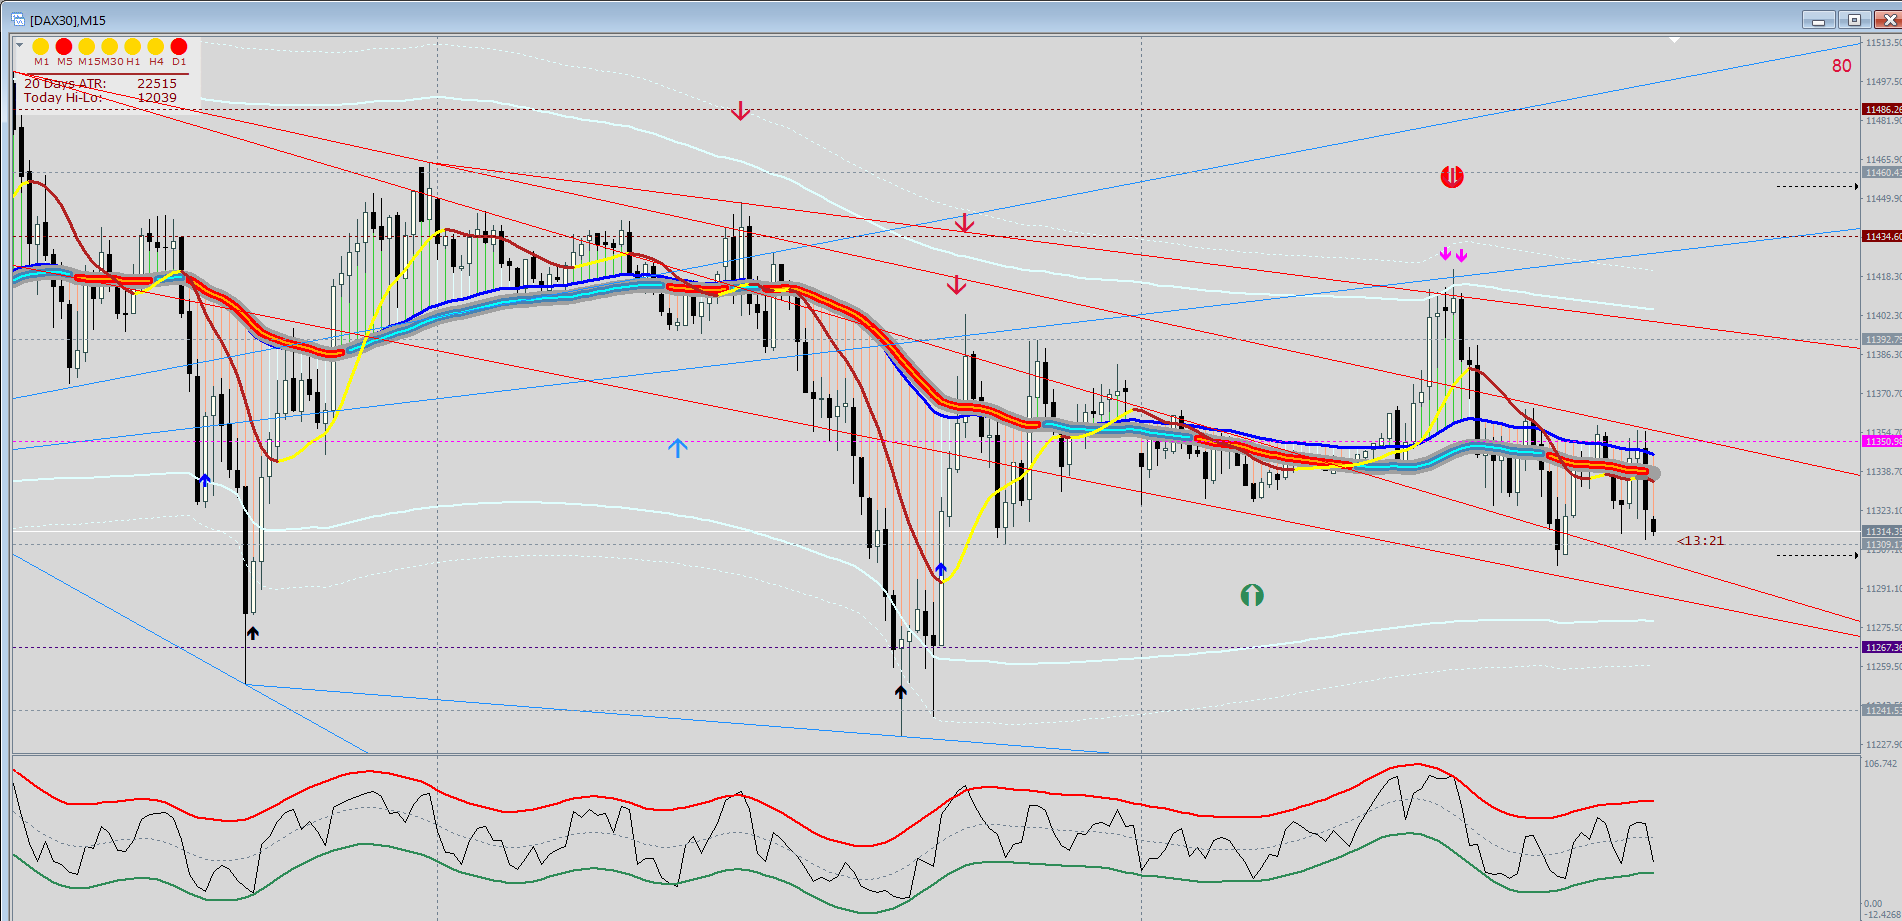The image size is (1902, 921).
Task: Click the Today Hi-Lo value
Action: (157, 98)
